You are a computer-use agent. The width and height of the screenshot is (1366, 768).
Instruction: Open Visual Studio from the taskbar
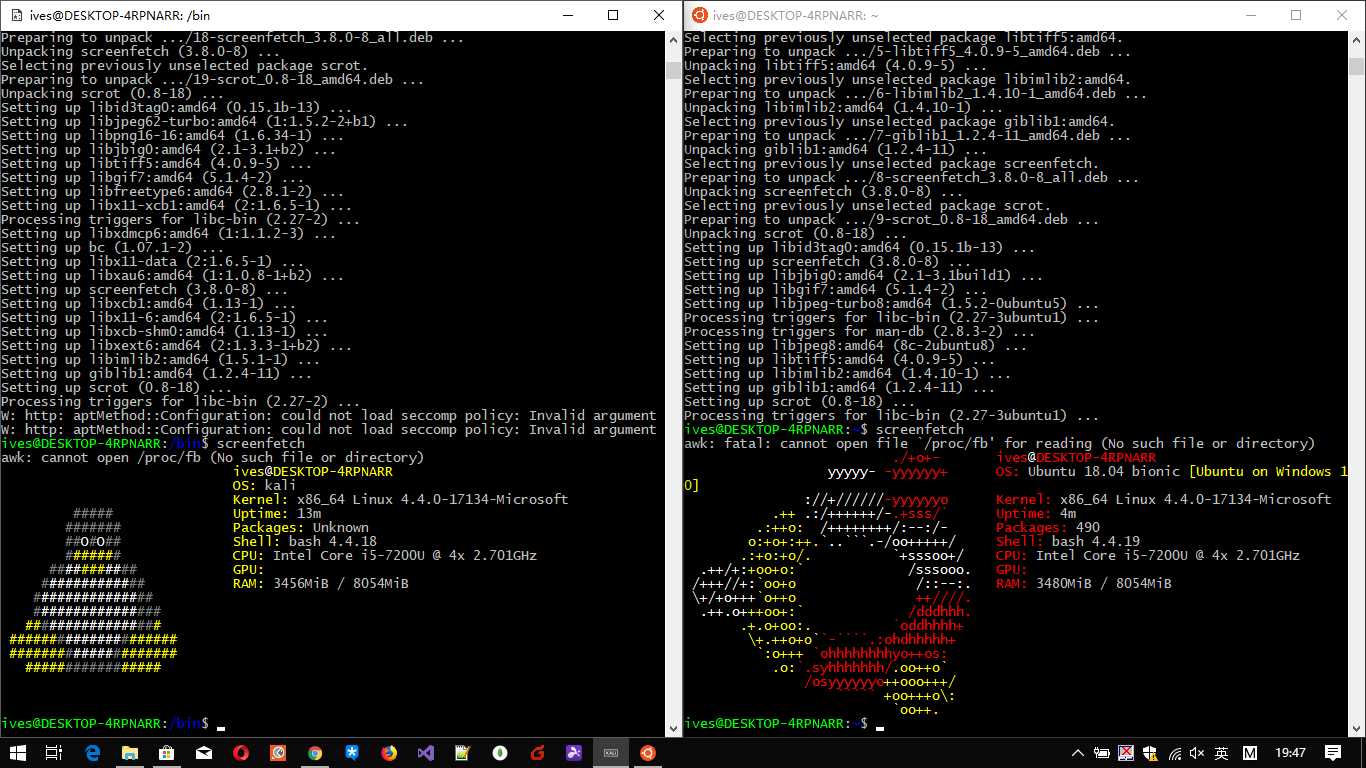coord(426,752)
